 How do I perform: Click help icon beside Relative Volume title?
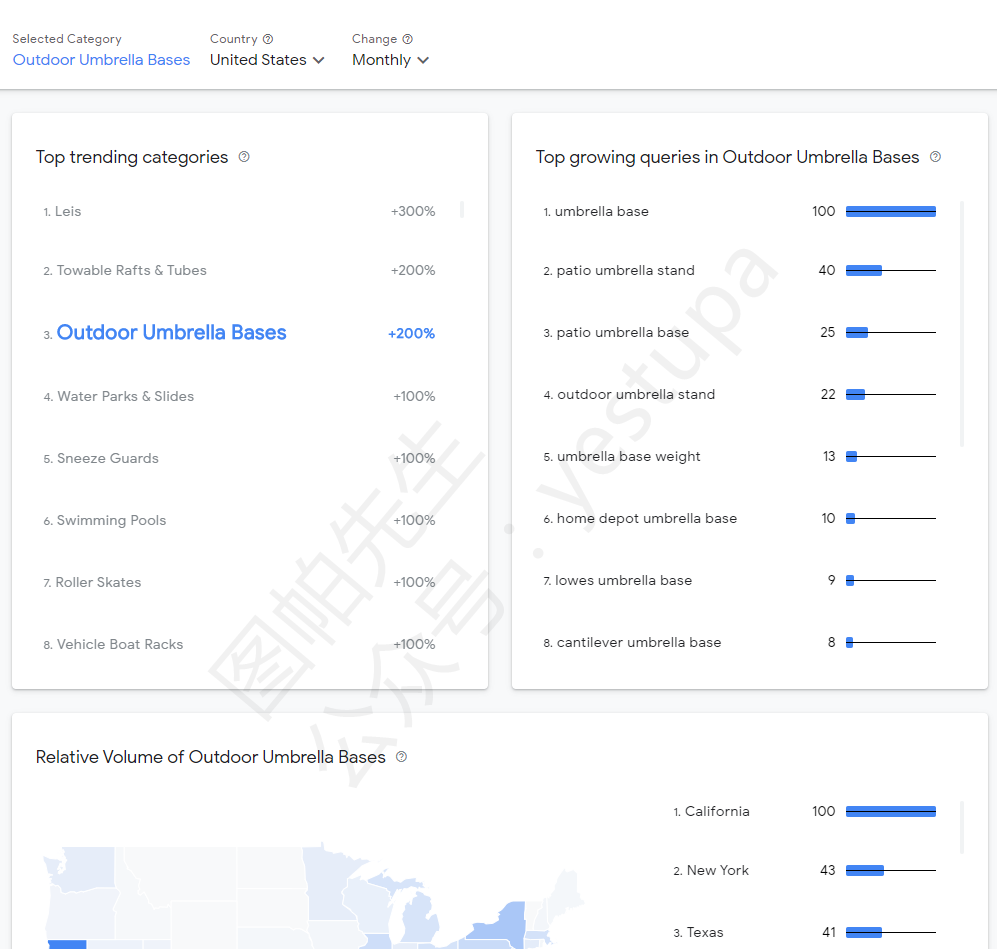click(402, 757)
